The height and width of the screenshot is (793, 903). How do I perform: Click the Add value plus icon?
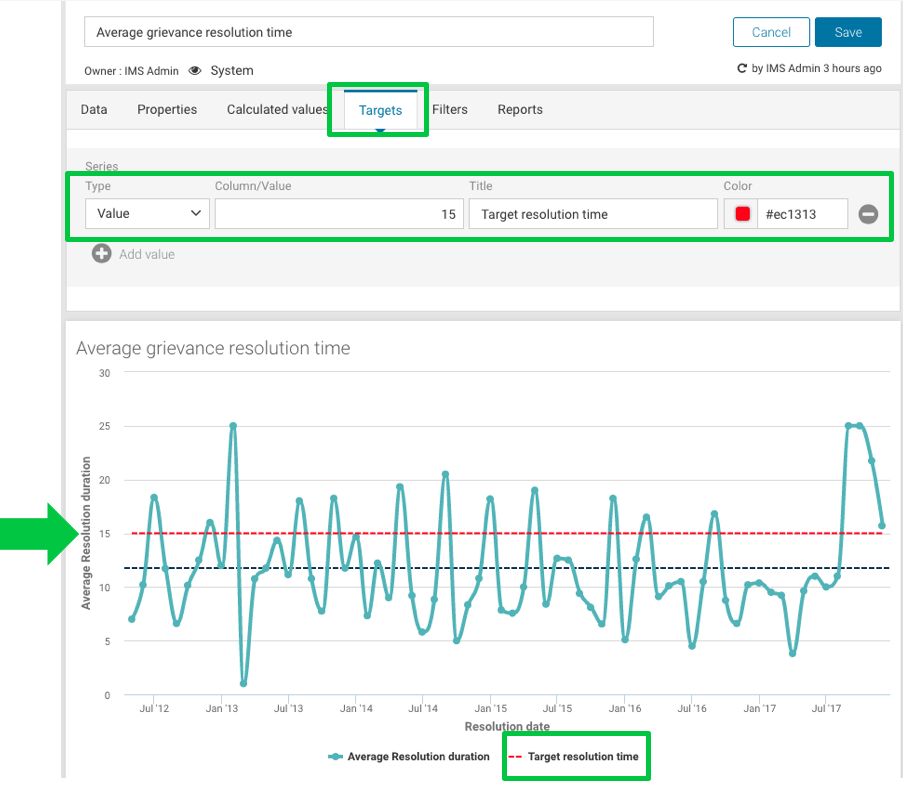(101, 254)
